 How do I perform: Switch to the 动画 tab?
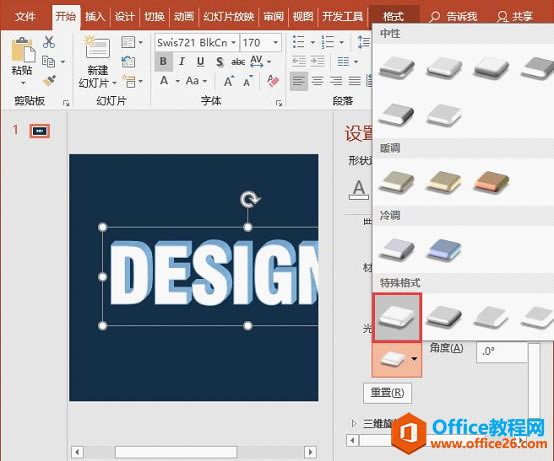[x=184, y=16]
